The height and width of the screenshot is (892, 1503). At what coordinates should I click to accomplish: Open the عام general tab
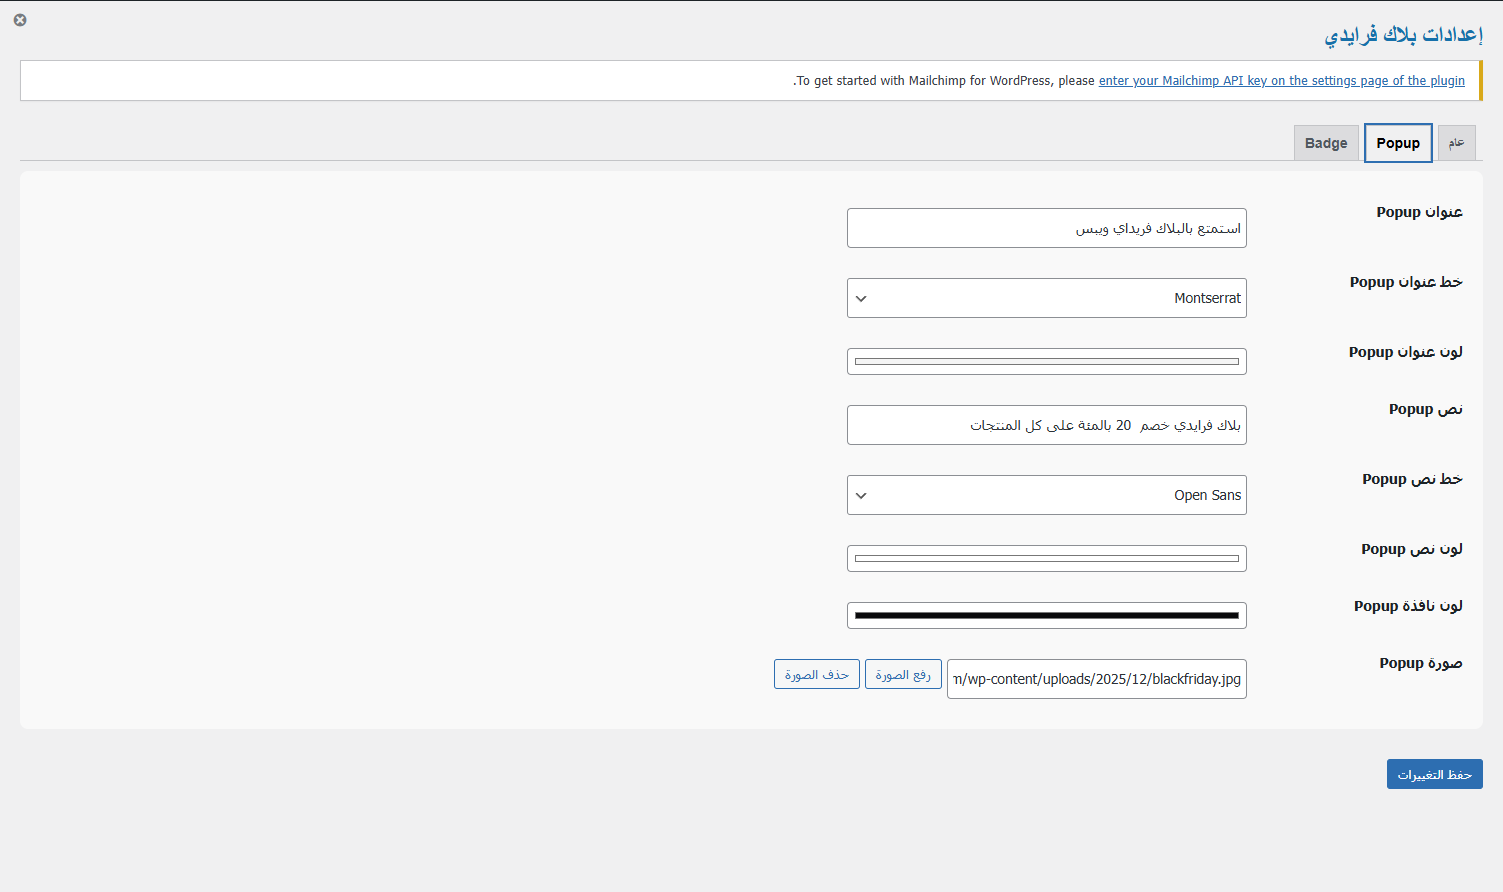(x=1456, y=143)
